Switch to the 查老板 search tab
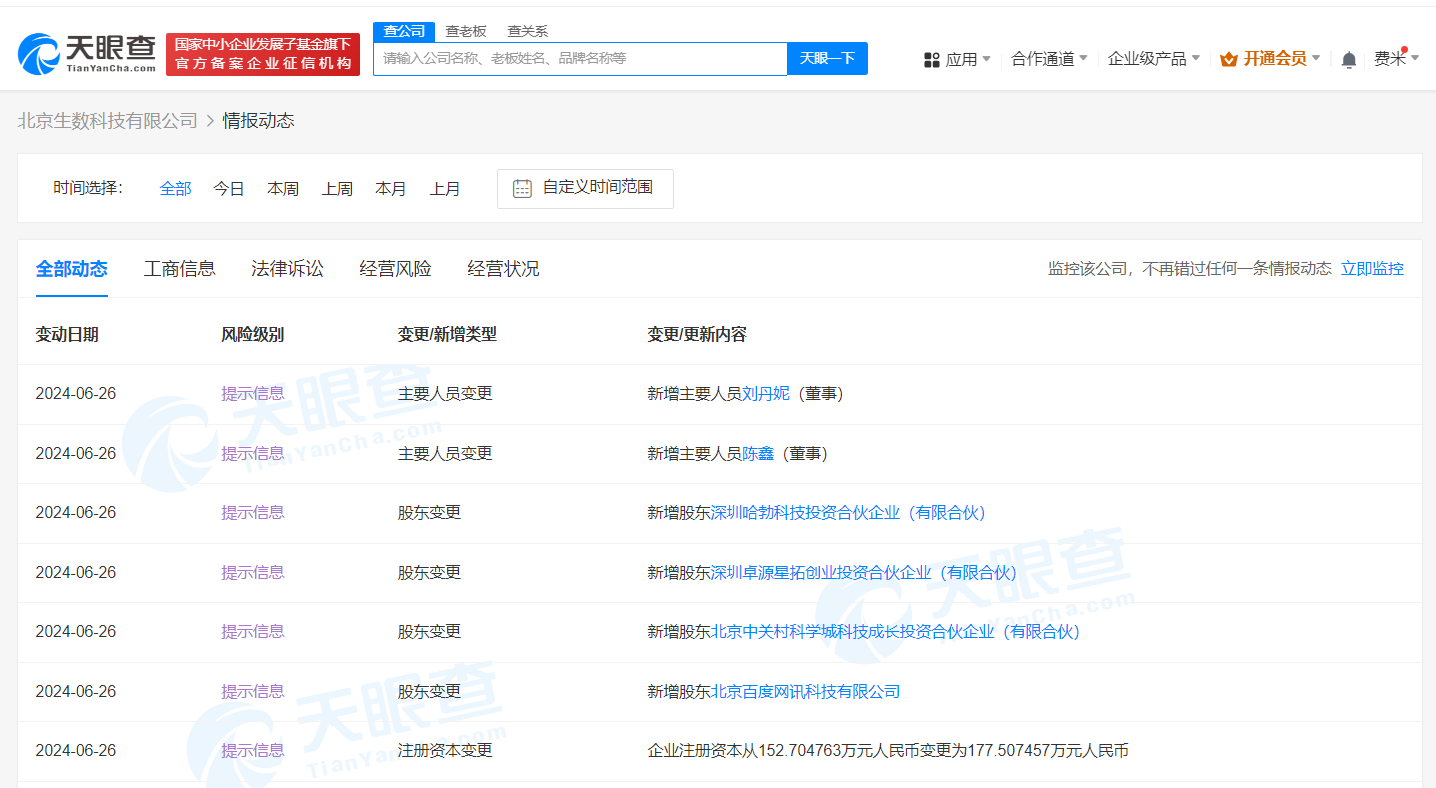The width and height of the screenshot is (1436, 788). click(465, 31)
